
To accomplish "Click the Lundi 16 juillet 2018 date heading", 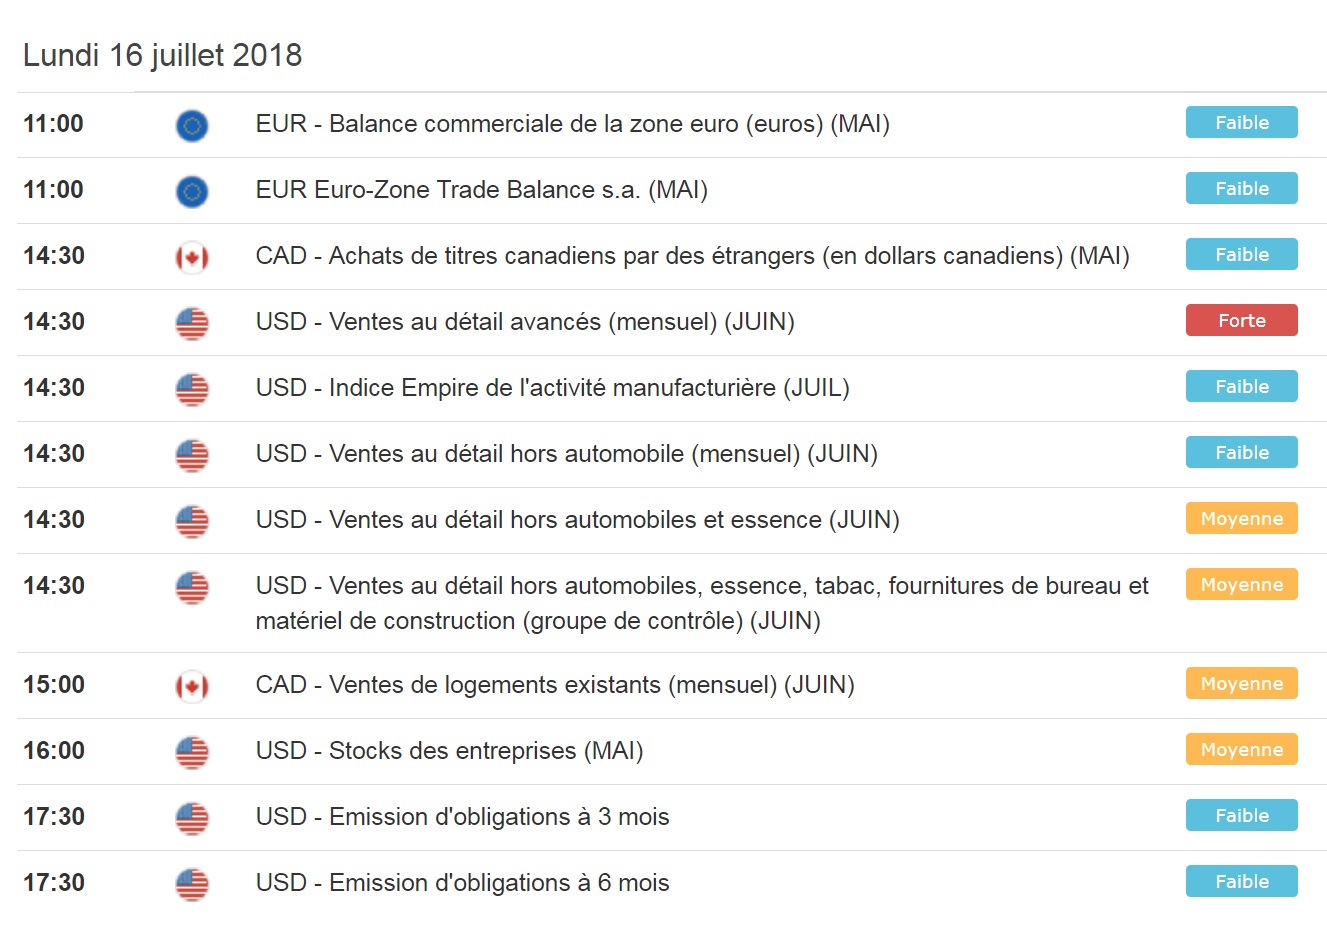I will pos(162,55).
